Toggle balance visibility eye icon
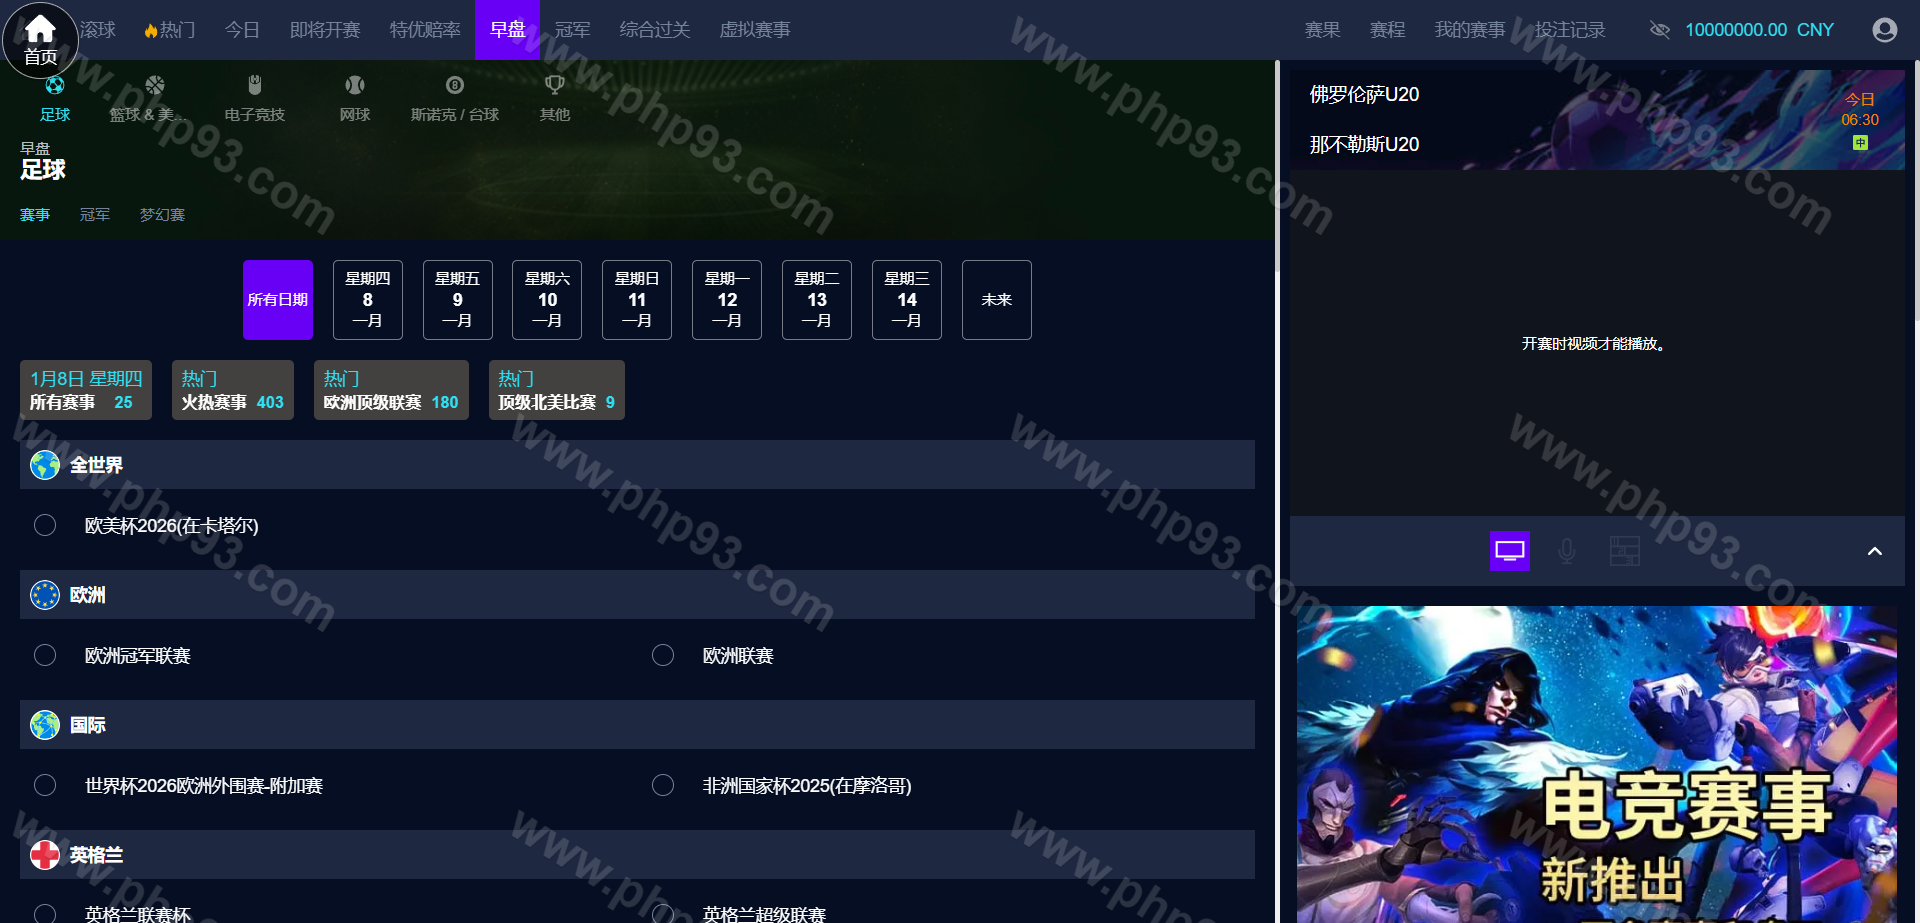1920x923 pixels. click(1660, 30)
